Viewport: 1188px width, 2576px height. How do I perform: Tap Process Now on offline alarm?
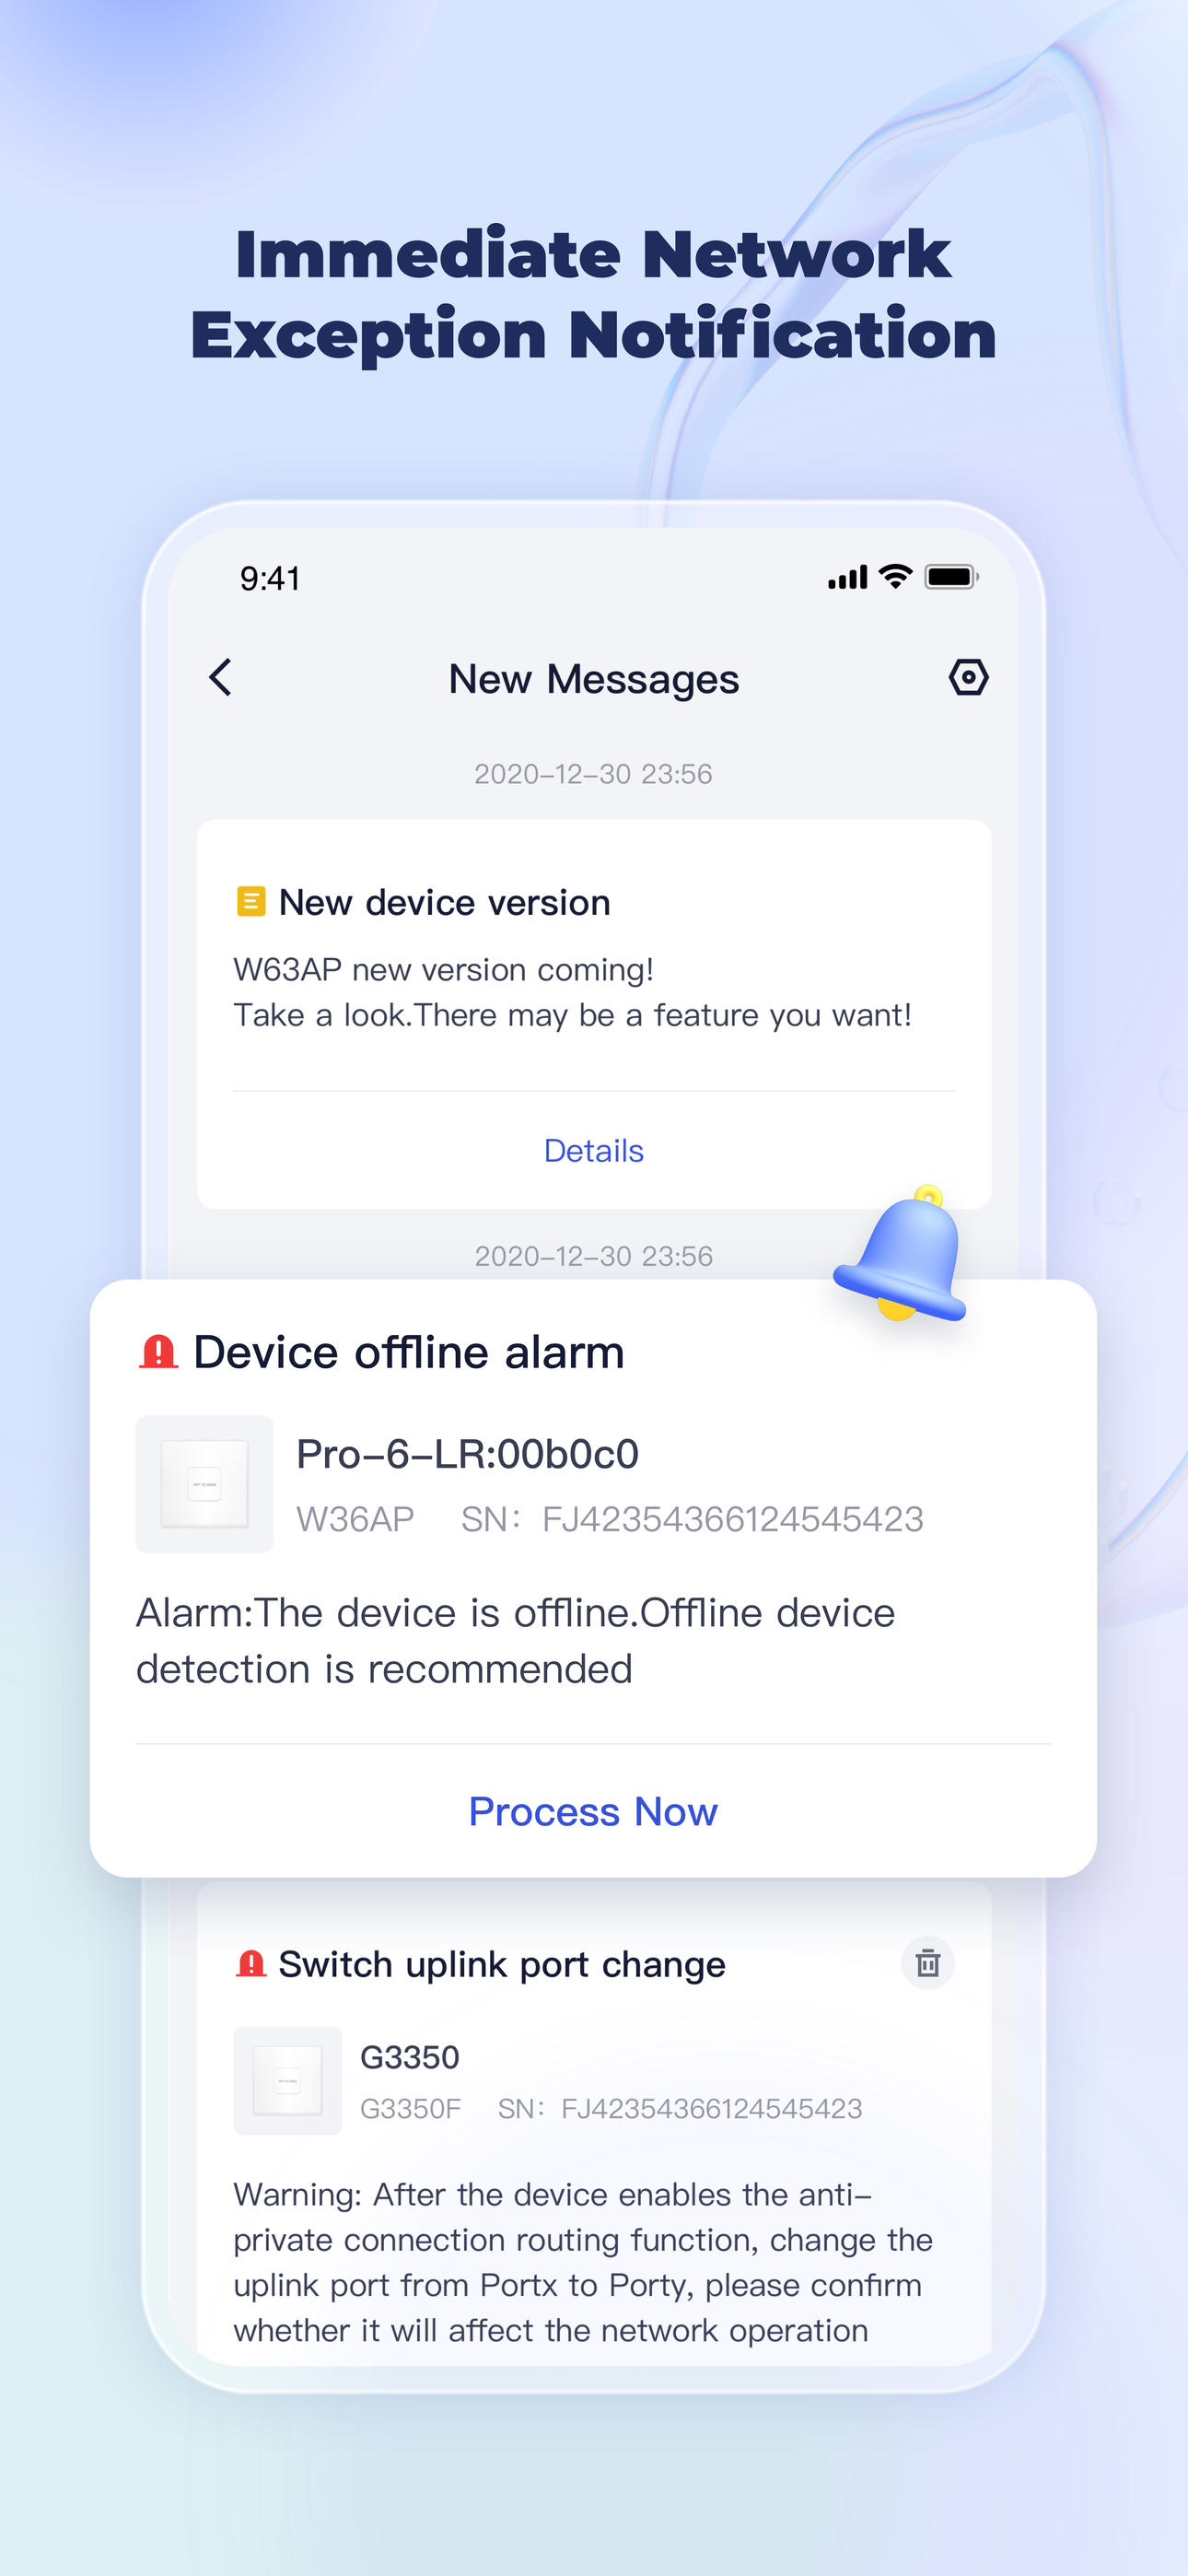click(x=593, y=1812)
